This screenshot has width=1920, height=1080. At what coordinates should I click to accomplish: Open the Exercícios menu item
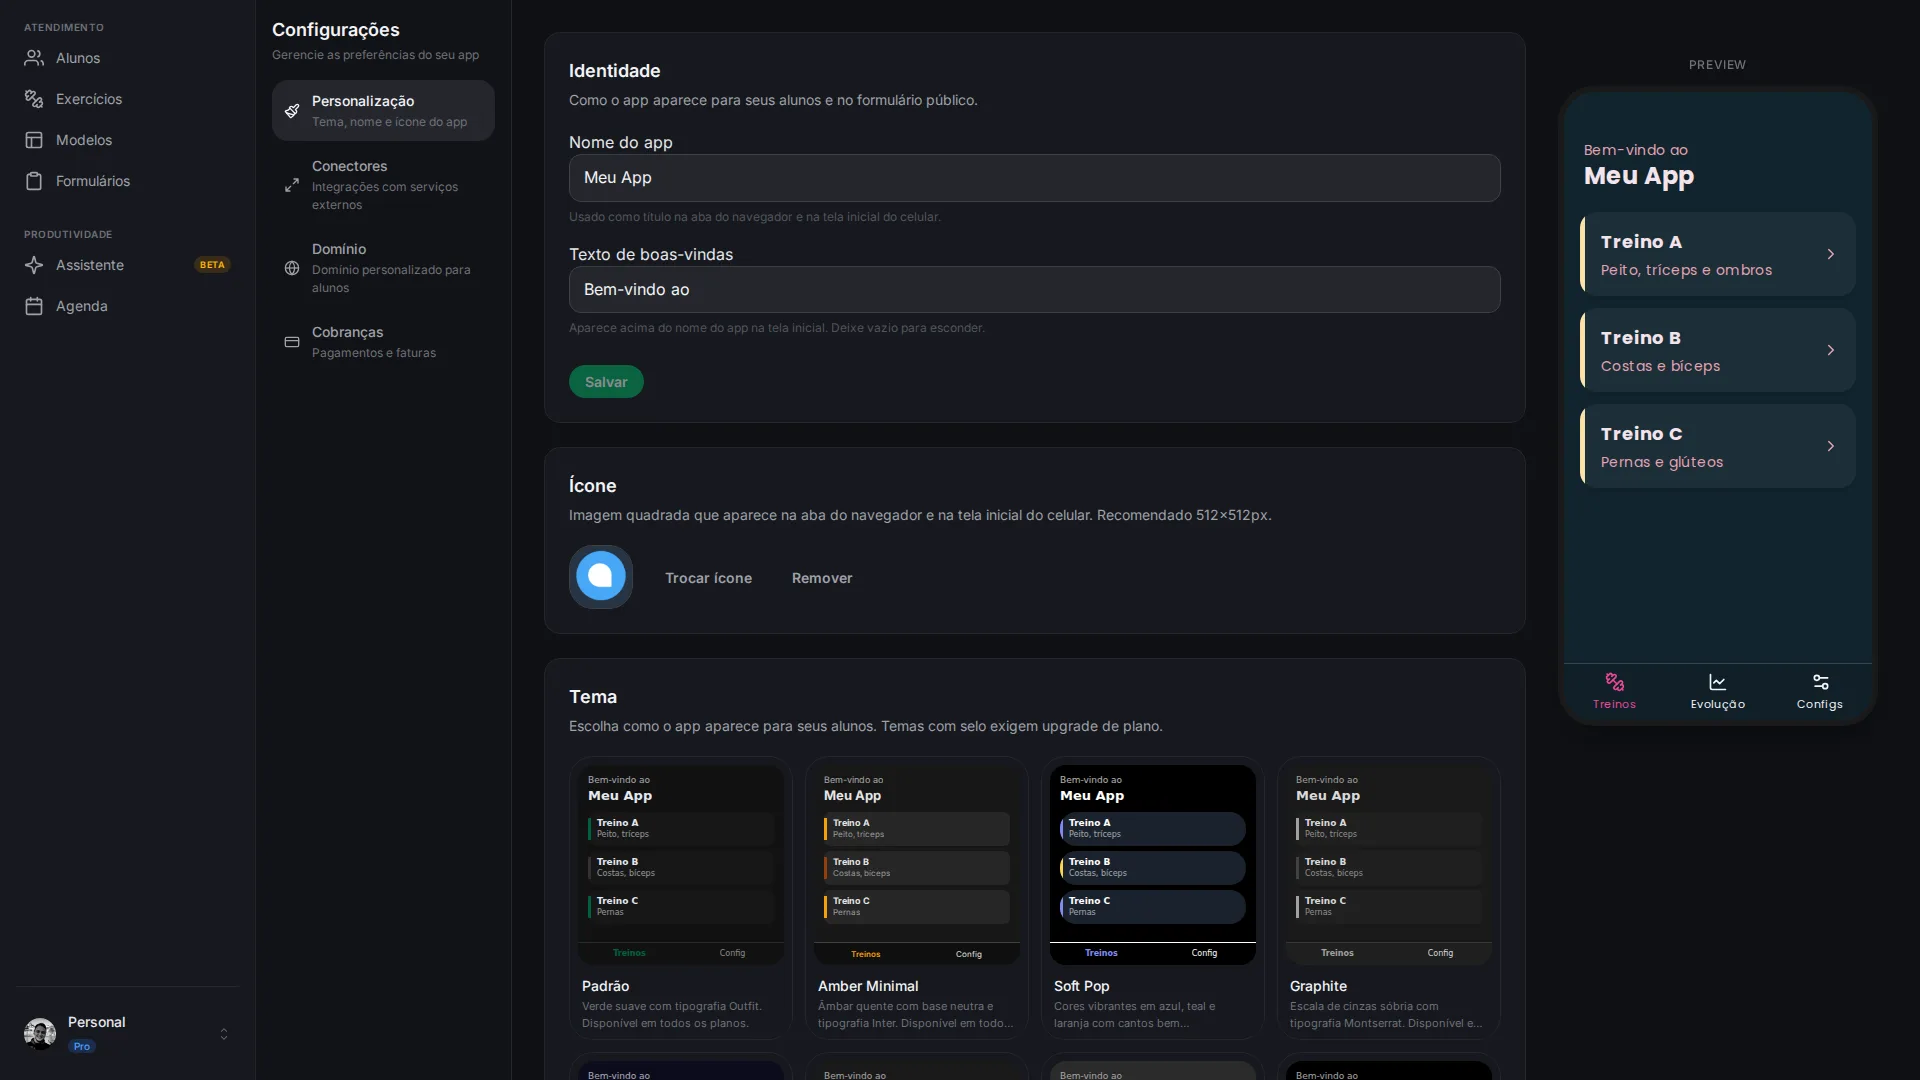tap(128, 99)
